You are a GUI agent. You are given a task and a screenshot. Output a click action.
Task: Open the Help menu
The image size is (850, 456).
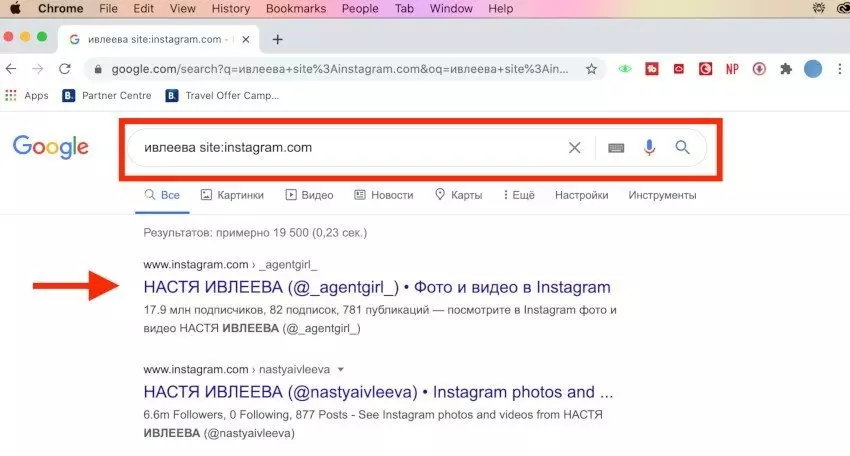tap(500, 9)
